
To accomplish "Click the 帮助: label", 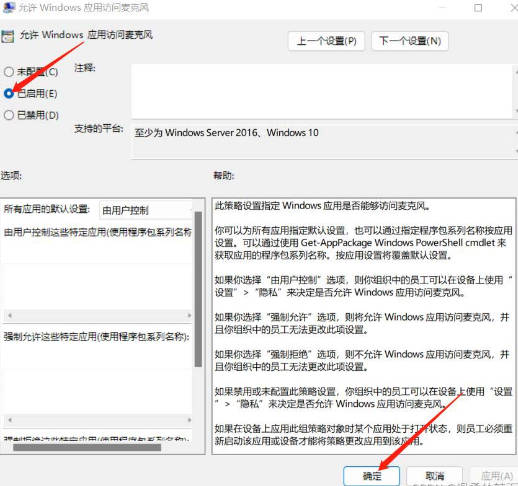I will coord(224,175).
